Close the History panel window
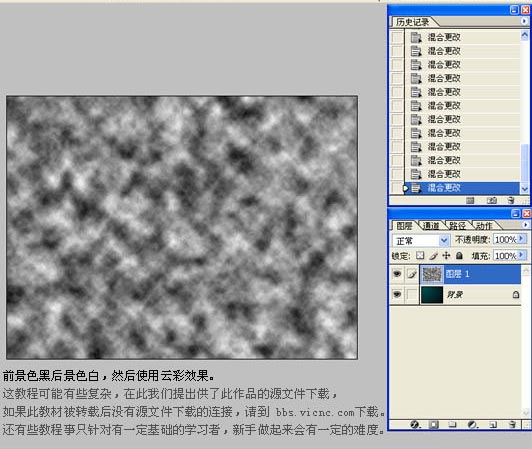Screen dimensions: 532x449 coord(526,10)
